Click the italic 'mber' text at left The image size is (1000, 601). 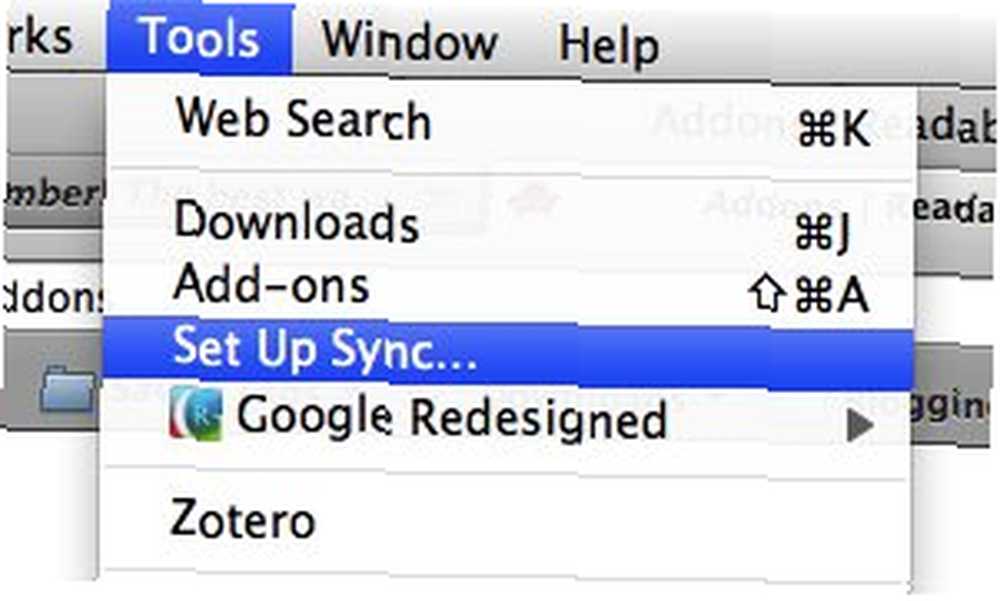[54, 192]
